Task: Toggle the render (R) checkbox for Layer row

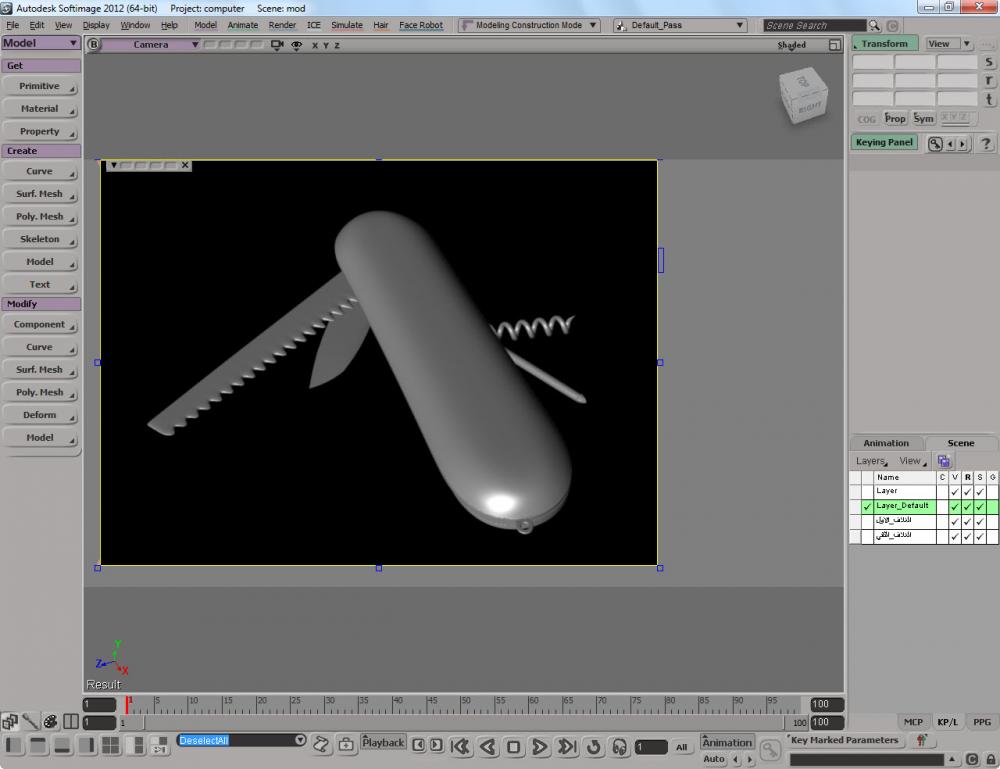Action: coord(967,492)
